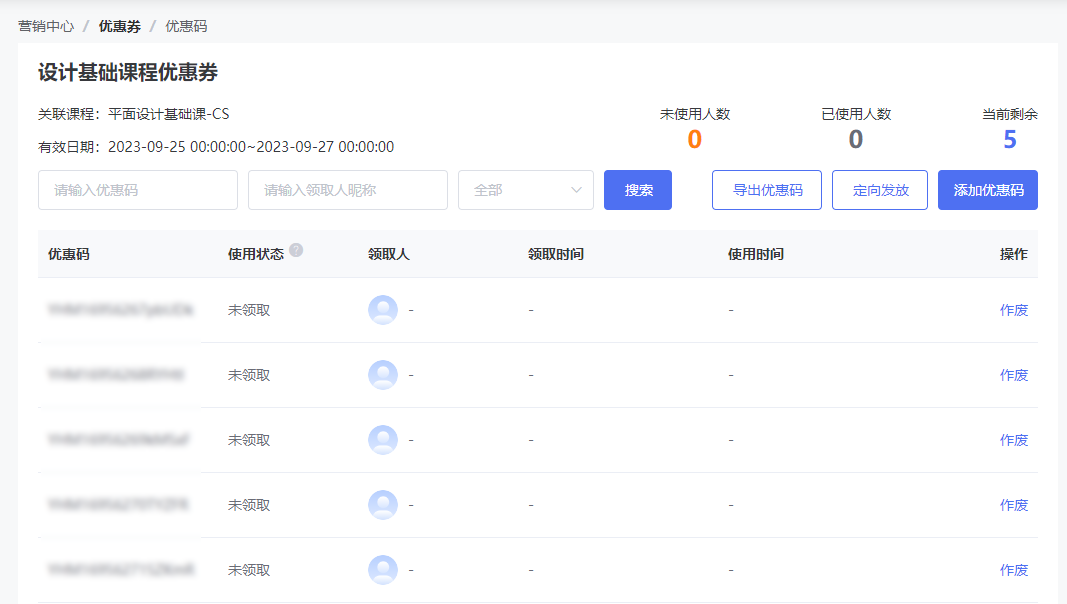Viewport: 1067px width, 604px height.
Task: Click 添加优惠码 button
Action: coord(988,190)
